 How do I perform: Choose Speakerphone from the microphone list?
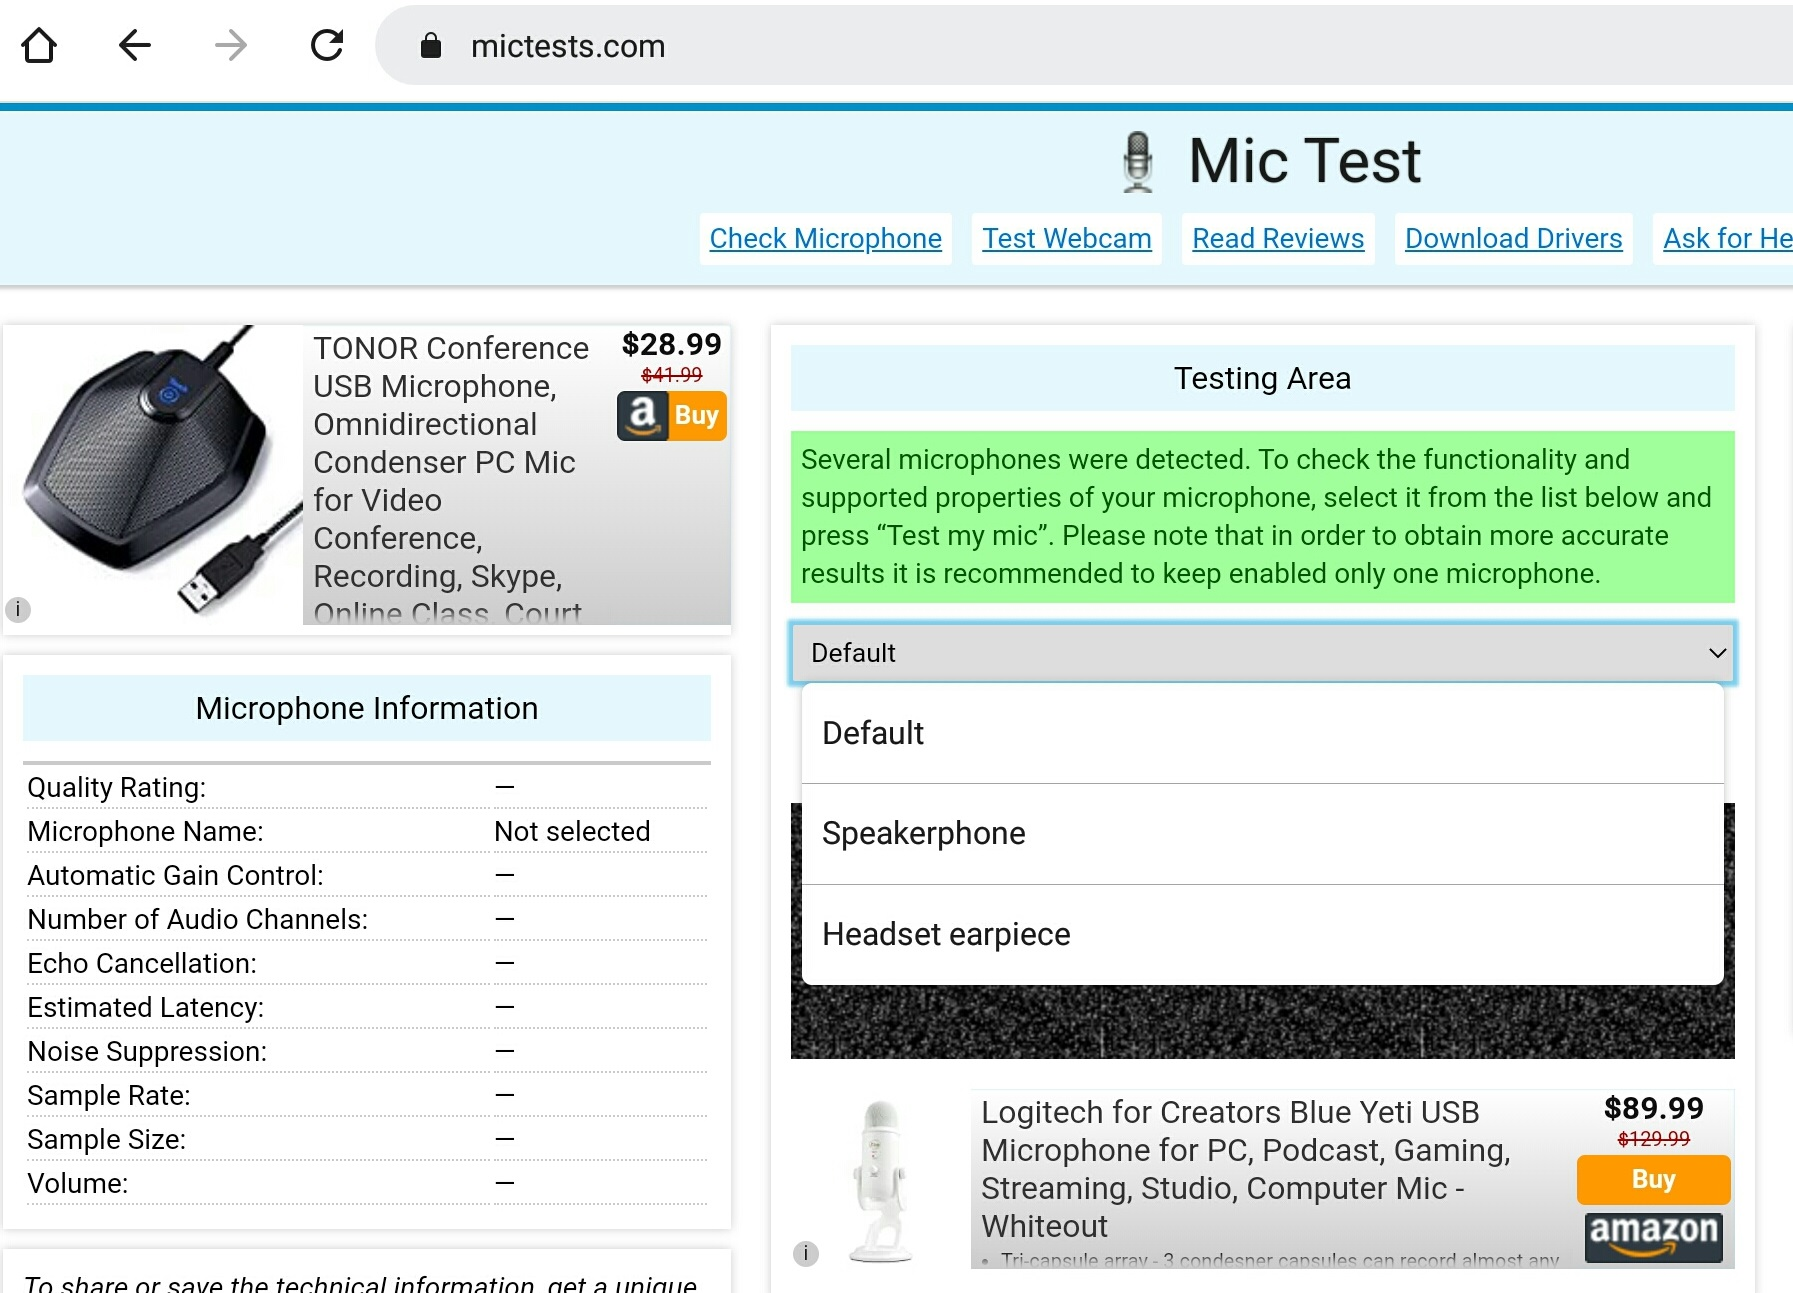[1262, 834]
